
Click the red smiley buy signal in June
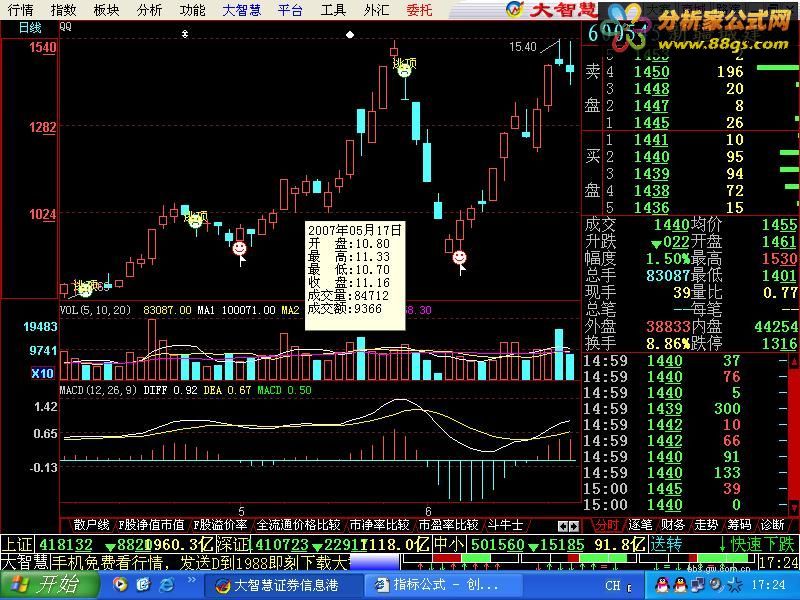[459, 257]
